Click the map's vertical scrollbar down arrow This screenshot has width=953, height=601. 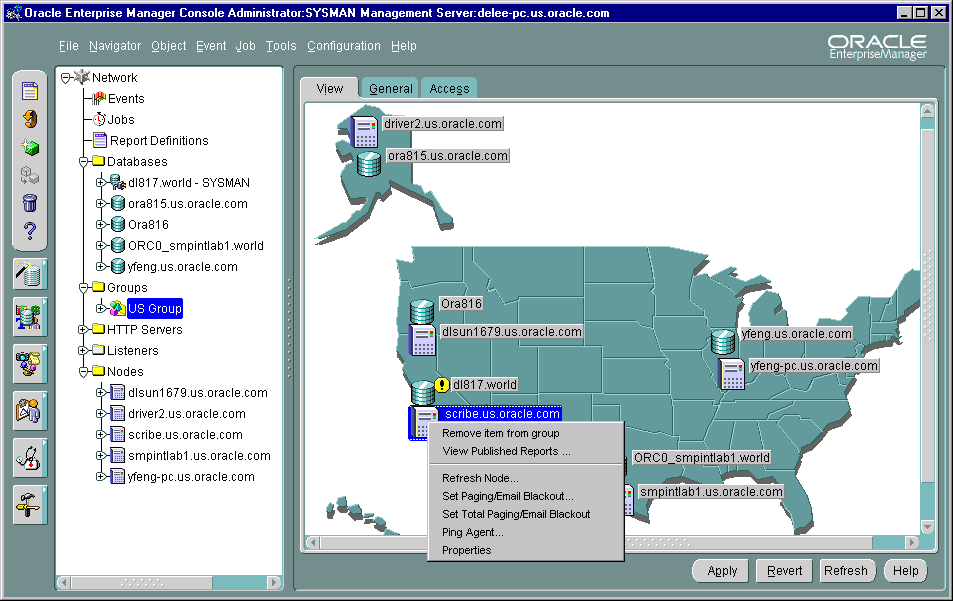coord(927,526)
